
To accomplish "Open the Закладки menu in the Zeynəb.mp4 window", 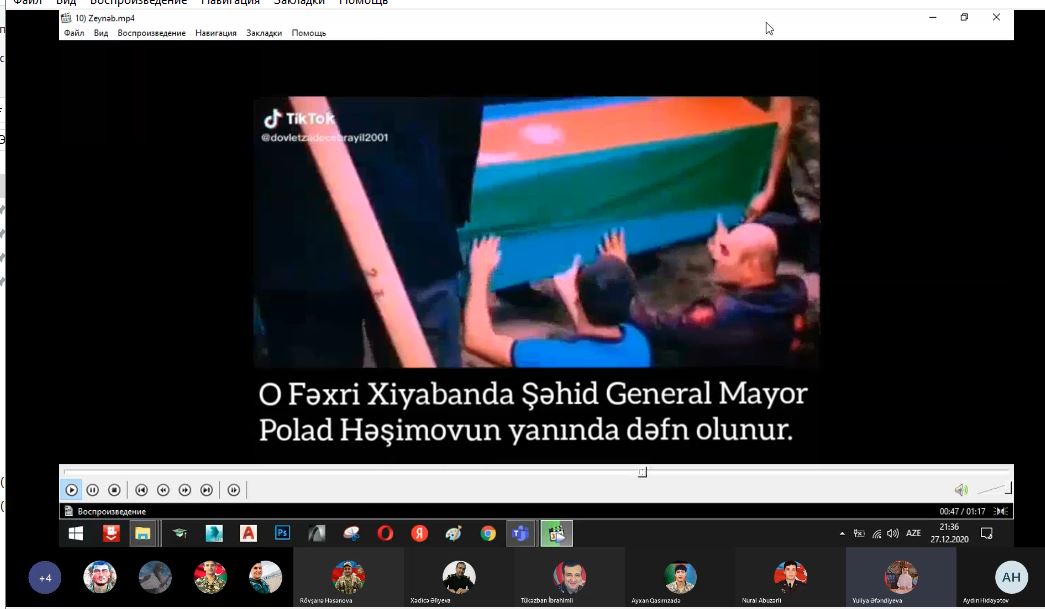I will point(264,33).
